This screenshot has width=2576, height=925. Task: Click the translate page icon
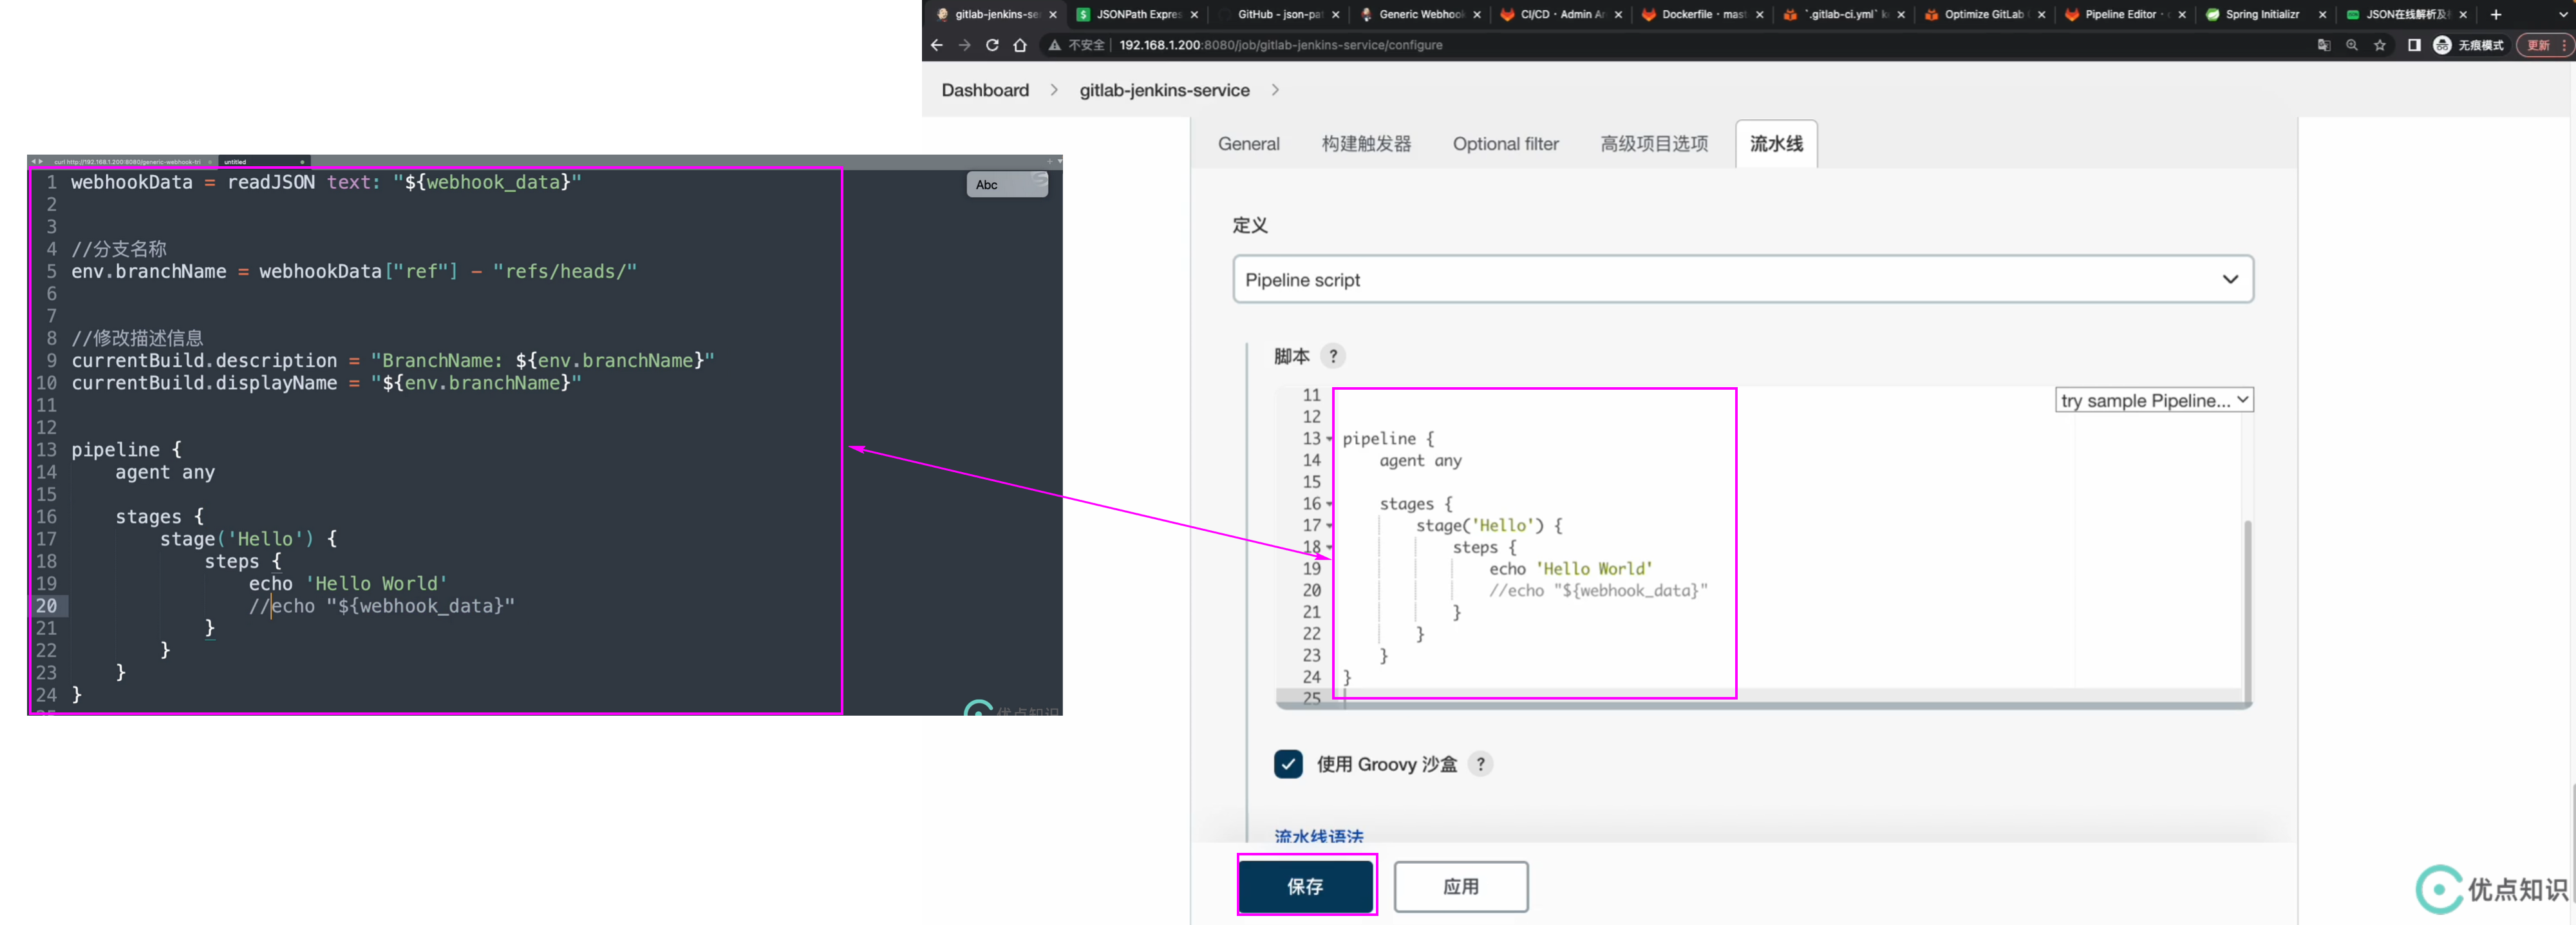click(2324, 45)
